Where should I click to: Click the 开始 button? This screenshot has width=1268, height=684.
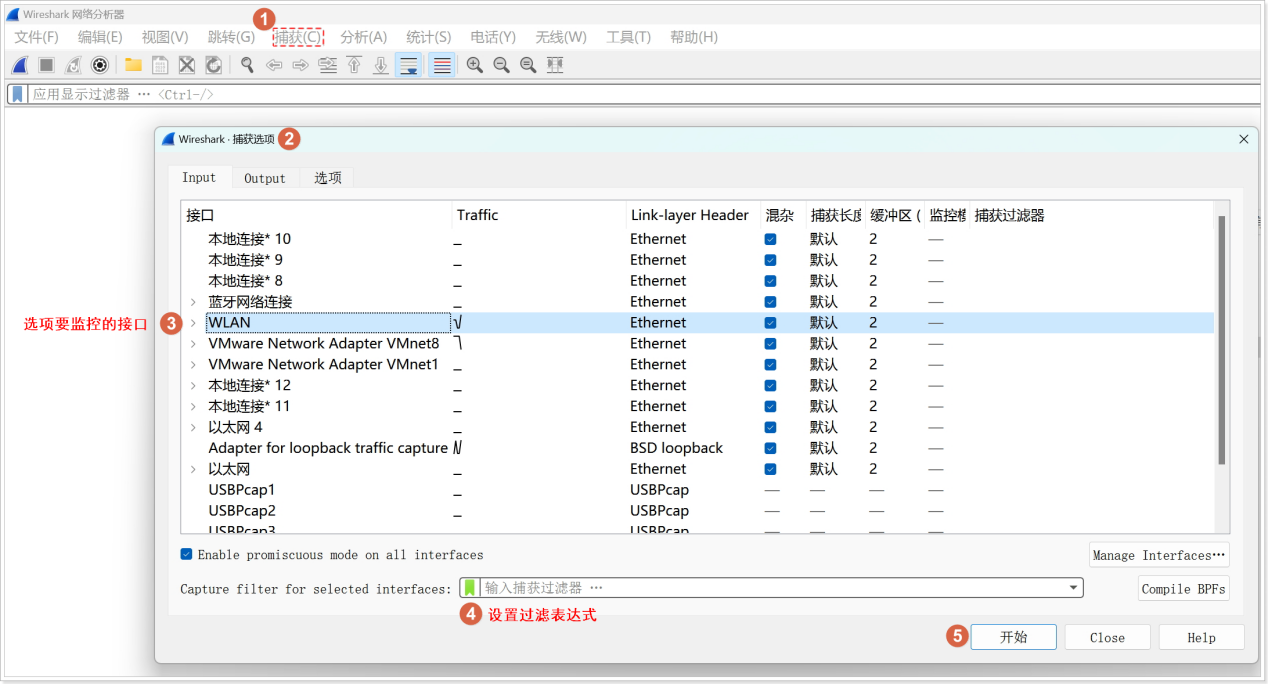(x=1014, y=637)
